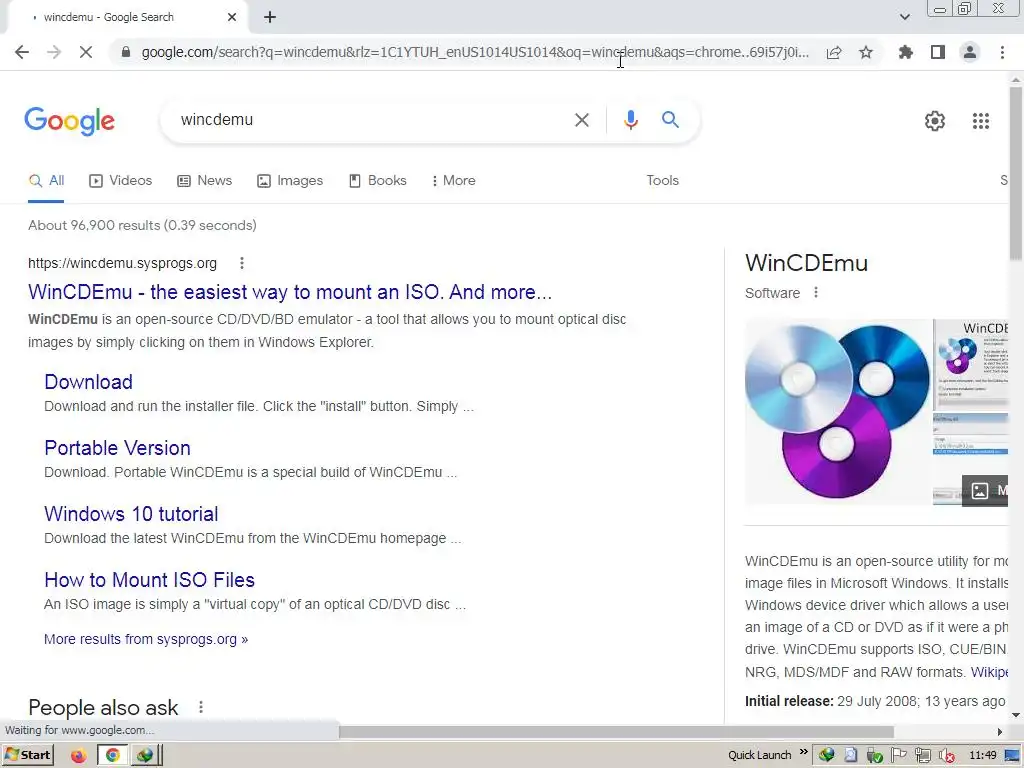Open People also ask options menu

coord(200,707)
